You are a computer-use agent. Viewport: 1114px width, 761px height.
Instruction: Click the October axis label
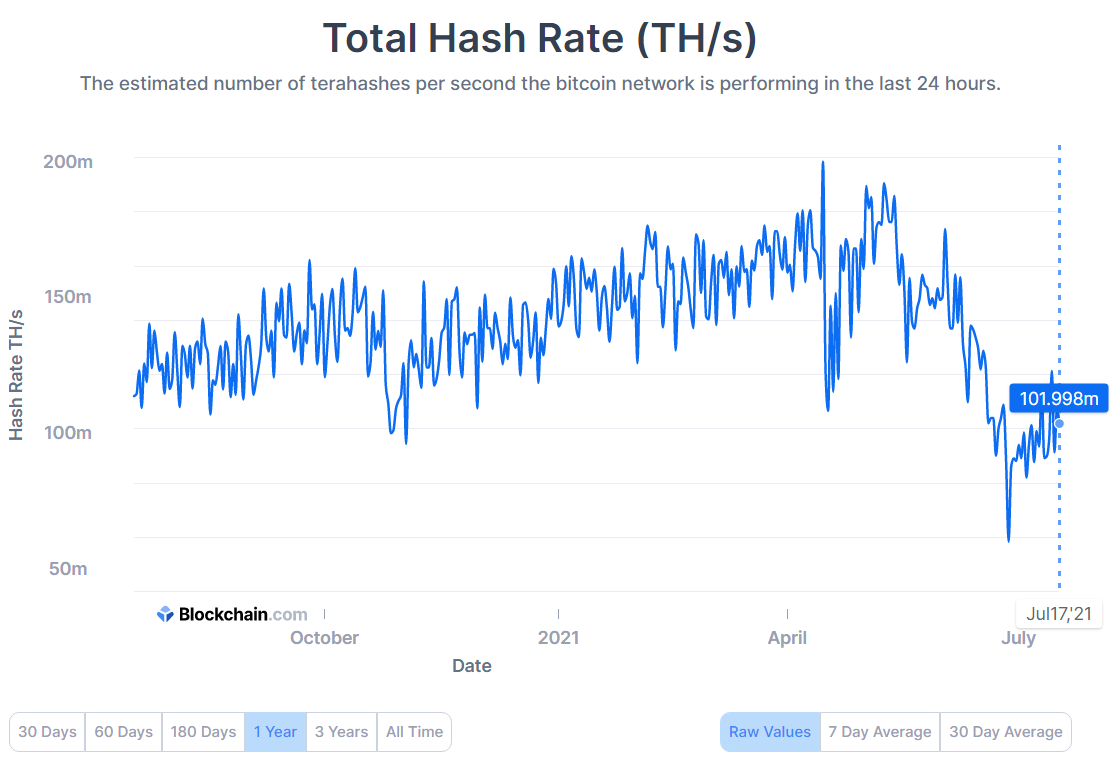click(324, 637)
